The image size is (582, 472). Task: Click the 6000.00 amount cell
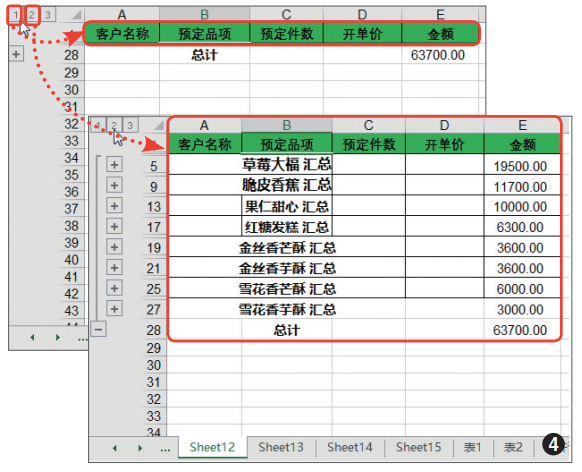point(522,289)
